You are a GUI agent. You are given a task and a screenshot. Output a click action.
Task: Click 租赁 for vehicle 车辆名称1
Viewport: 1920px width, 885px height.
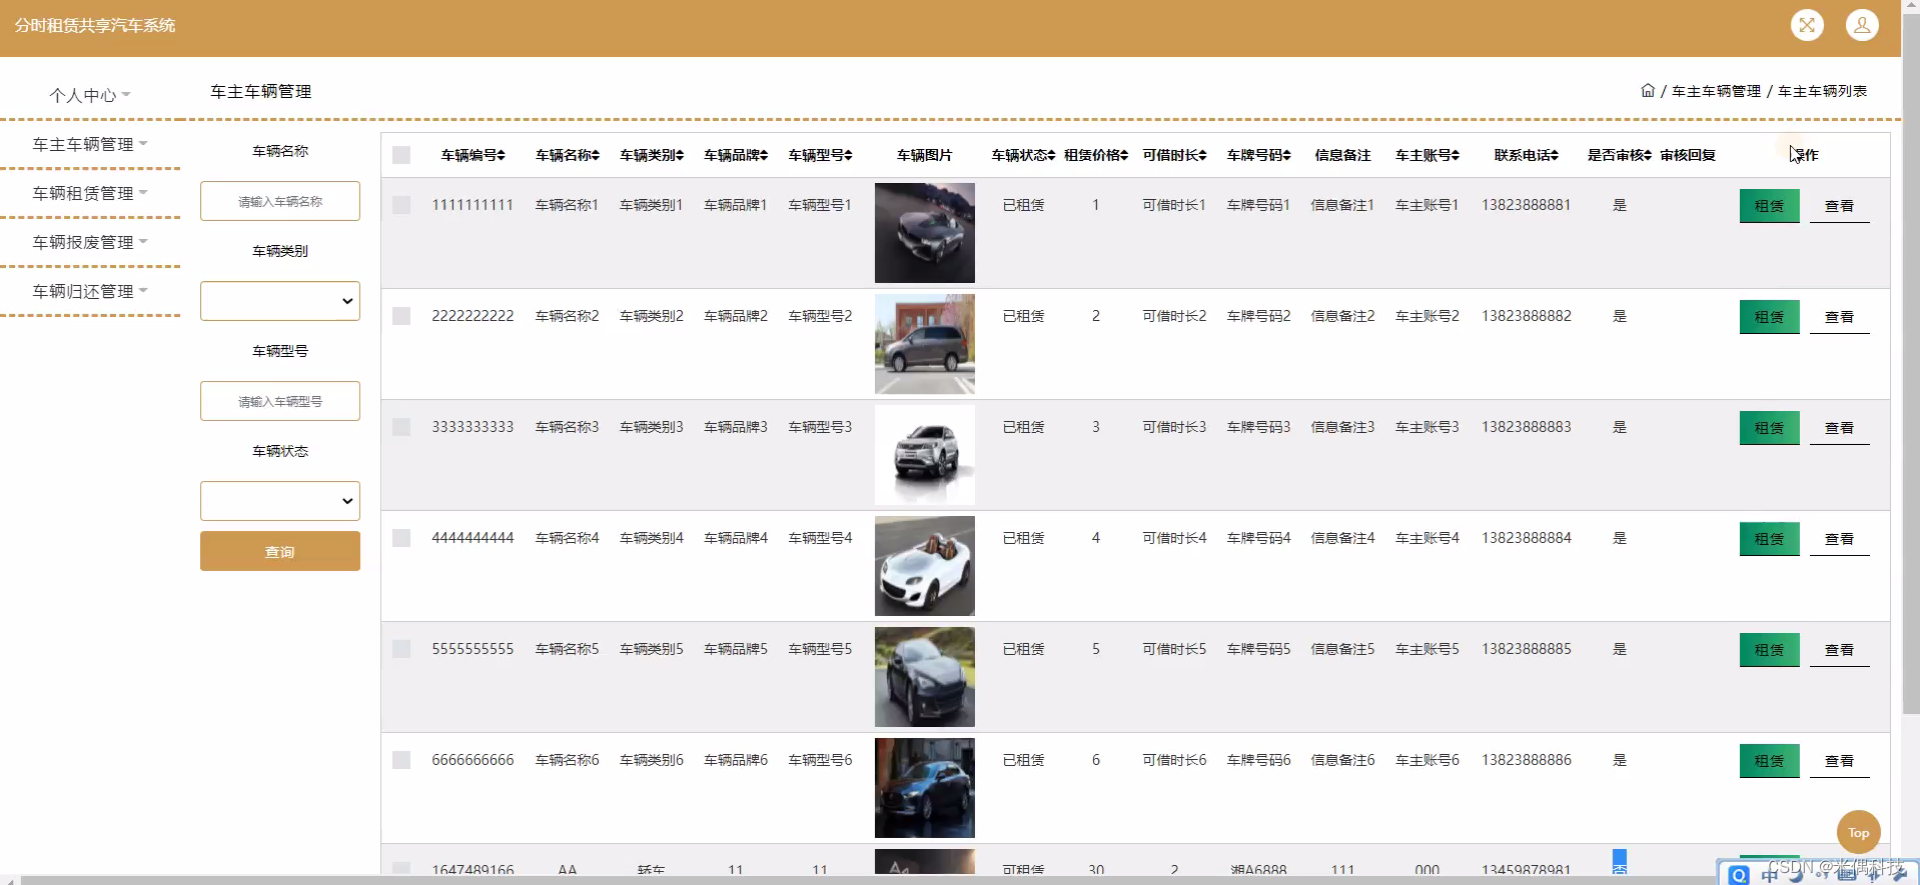click(x=1769, y=206)
